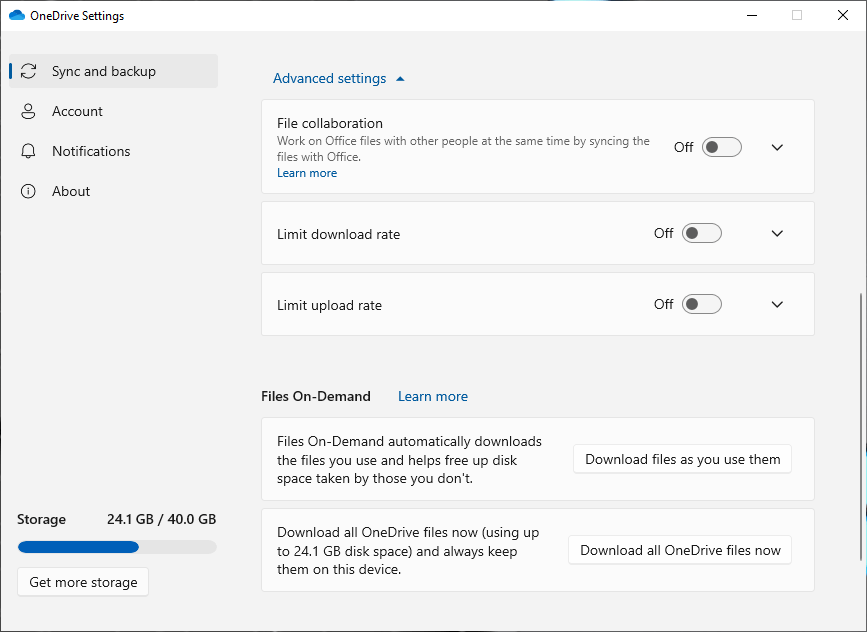Click the Notifications bell icon
This screenshot has height=632, width=867.
29,151
